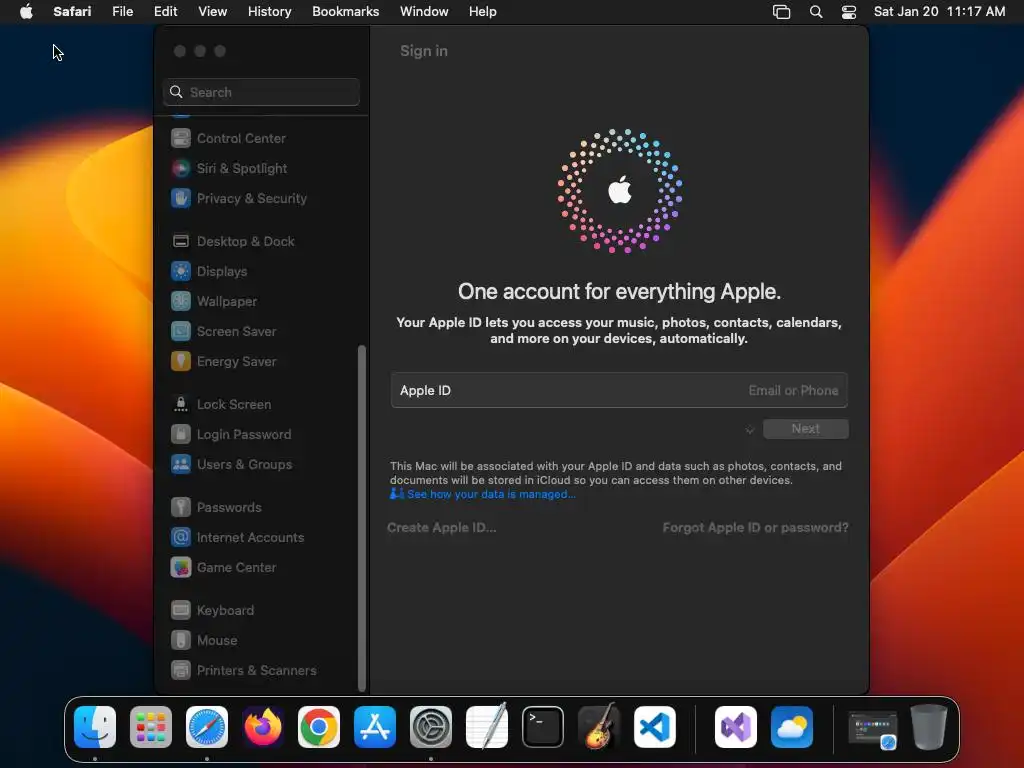The image size is (1024, 768).
Task: Open Lock Screen padlock icon
Action: pyautogui.click(x=181, y=404)
